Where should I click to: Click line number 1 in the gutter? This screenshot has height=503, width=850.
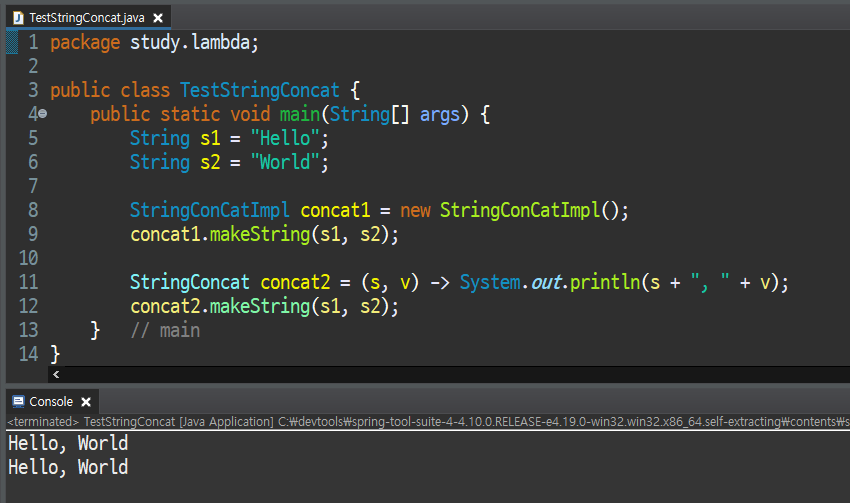33,42
